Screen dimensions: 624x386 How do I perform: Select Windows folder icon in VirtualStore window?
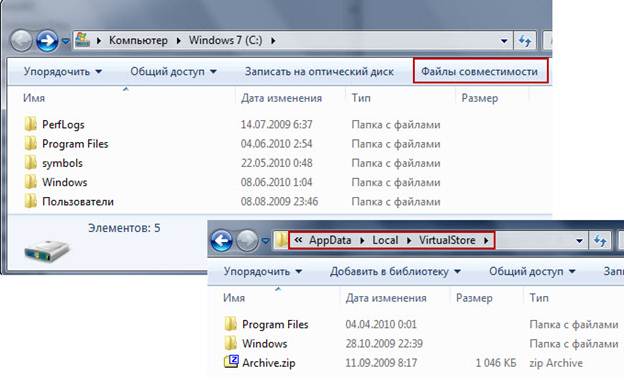coord(230,343)
